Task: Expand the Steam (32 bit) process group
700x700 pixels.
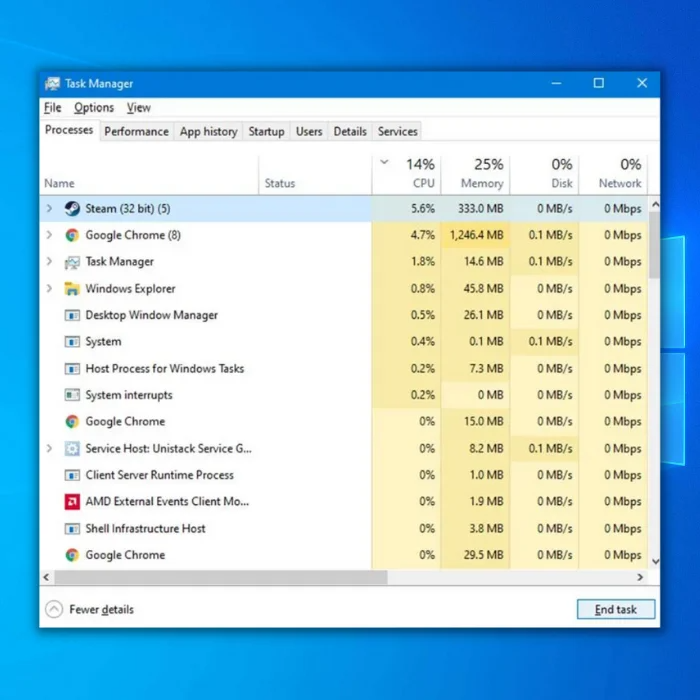Action: tap(49, 208)
